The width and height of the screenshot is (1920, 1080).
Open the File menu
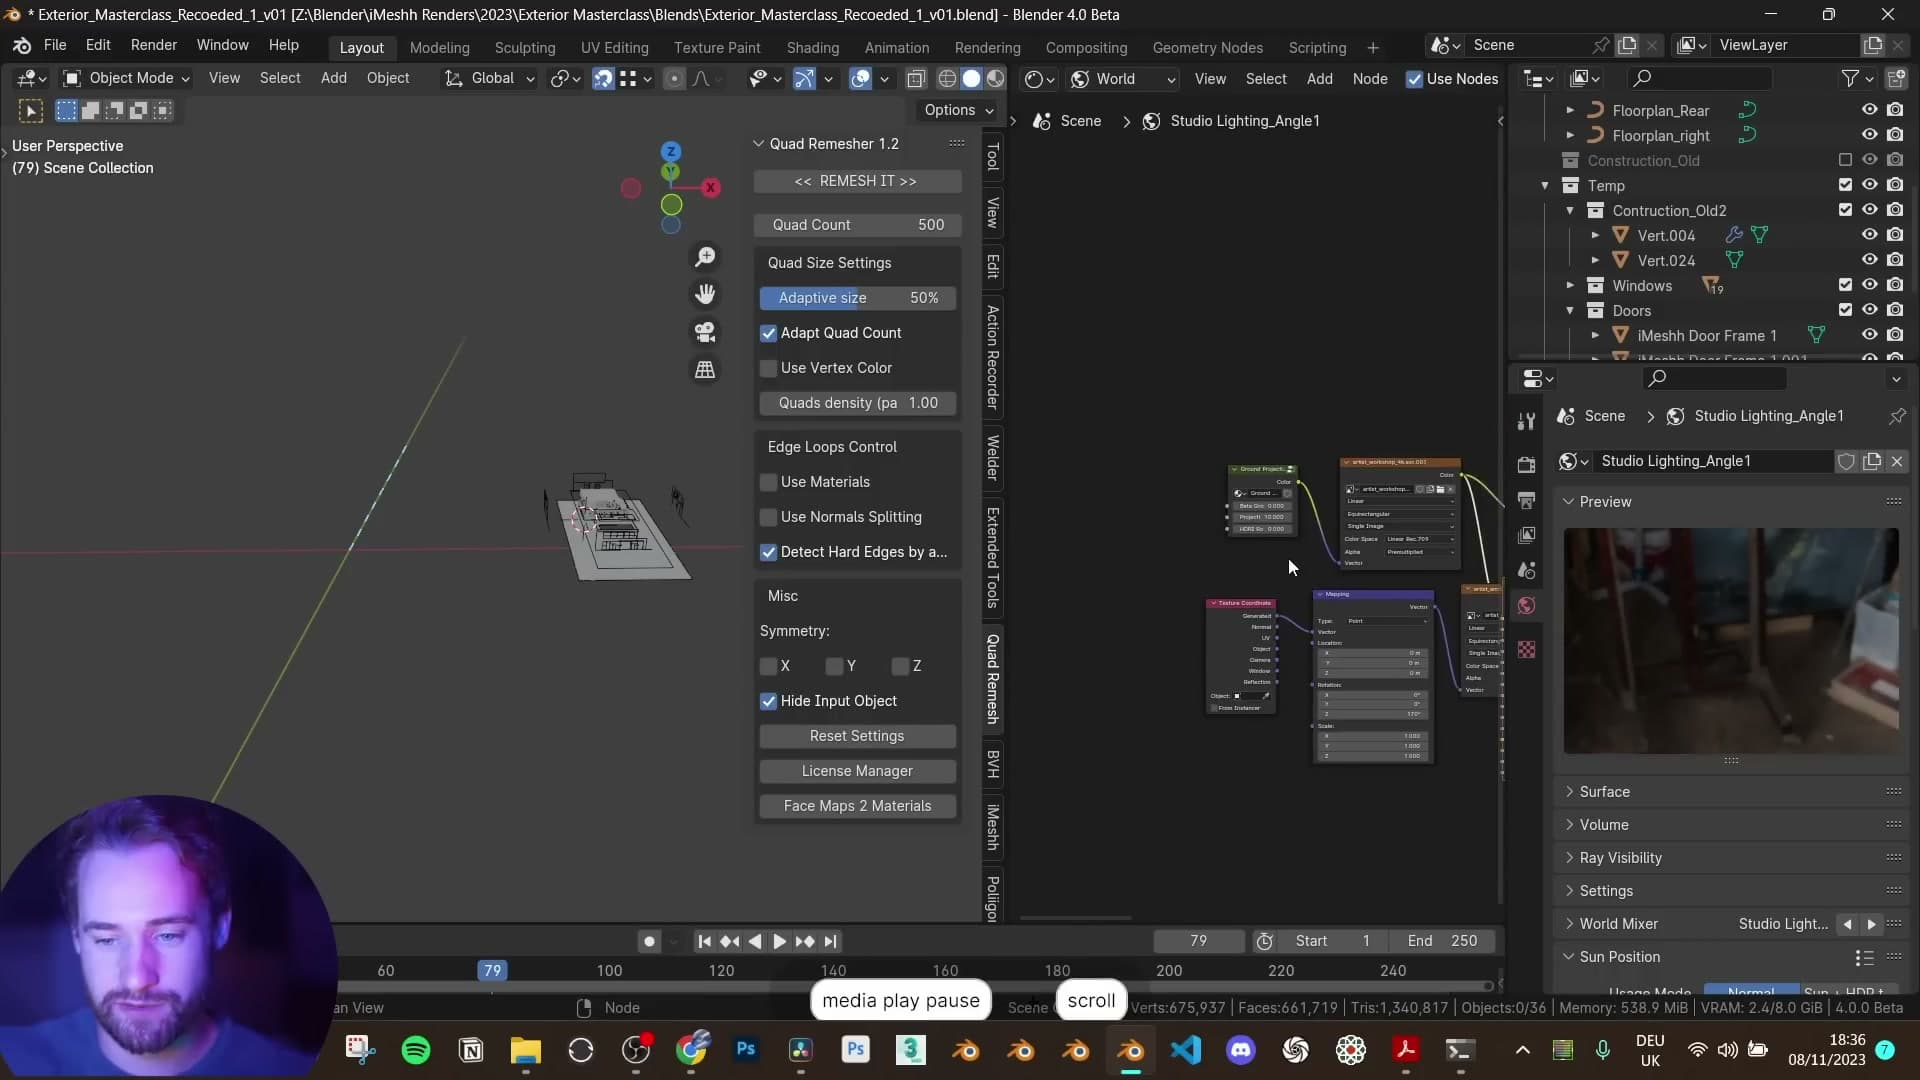click(x=55, y=45)
